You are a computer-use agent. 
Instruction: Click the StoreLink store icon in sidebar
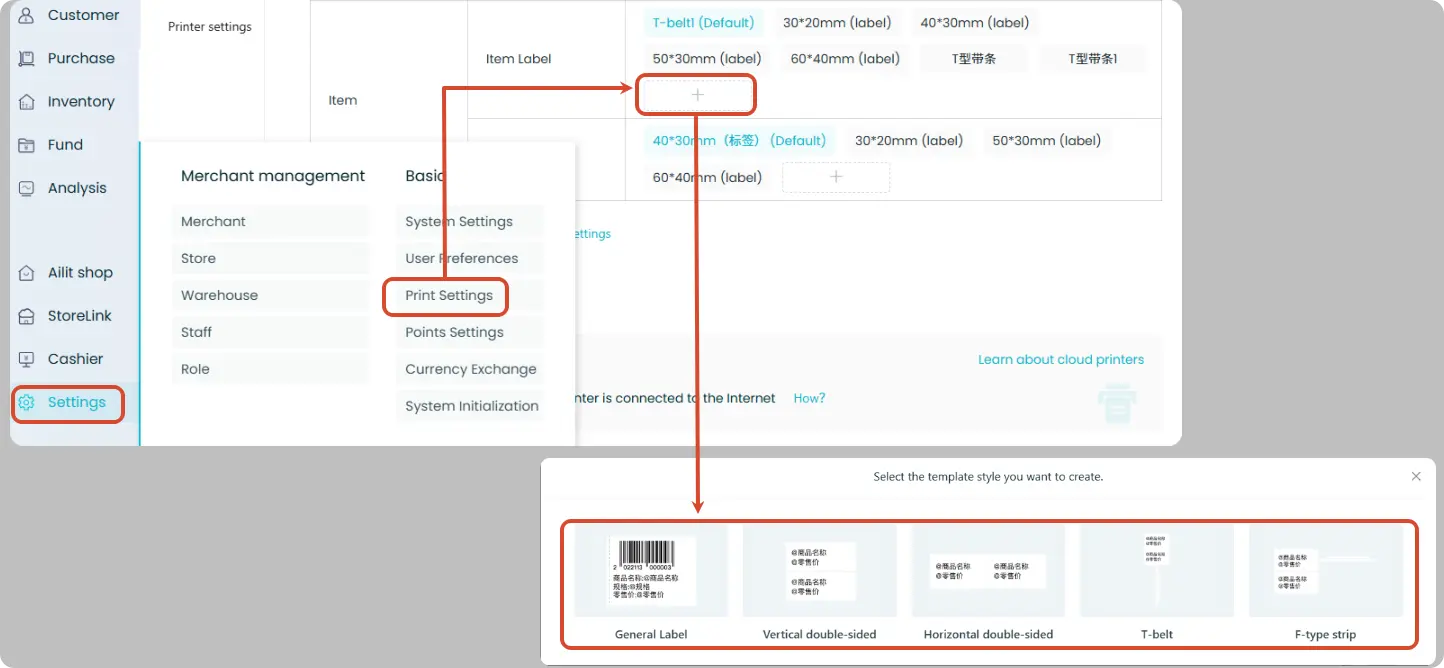(x=27, y=315)
